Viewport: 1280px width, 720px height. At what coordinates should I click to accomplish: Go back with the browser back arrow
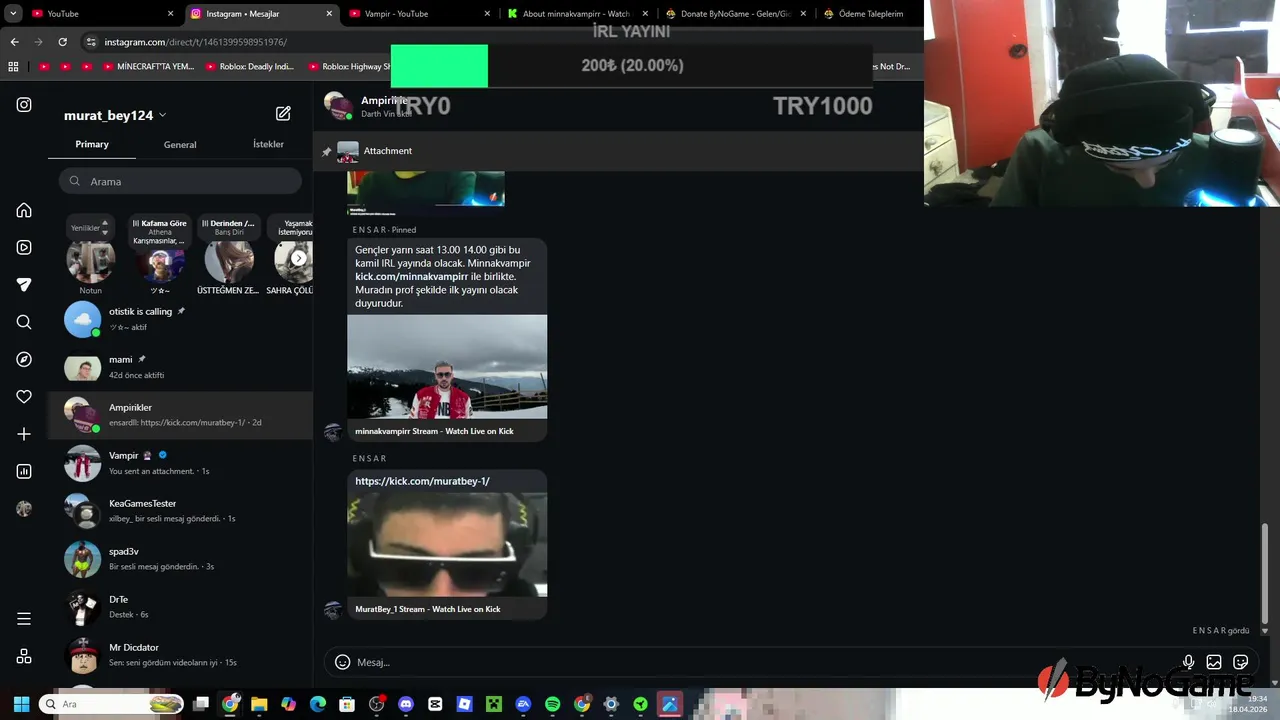tap(14, 42)
